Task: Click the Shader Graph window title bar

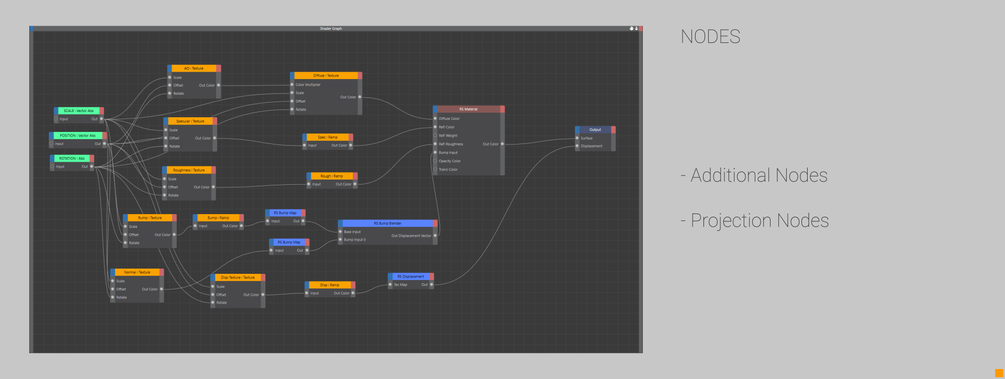Action: pos(331,28)
